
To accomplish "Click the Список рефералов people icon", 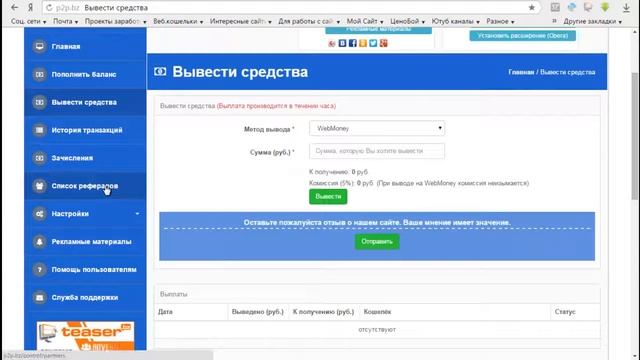I will [x=40, y=186].
